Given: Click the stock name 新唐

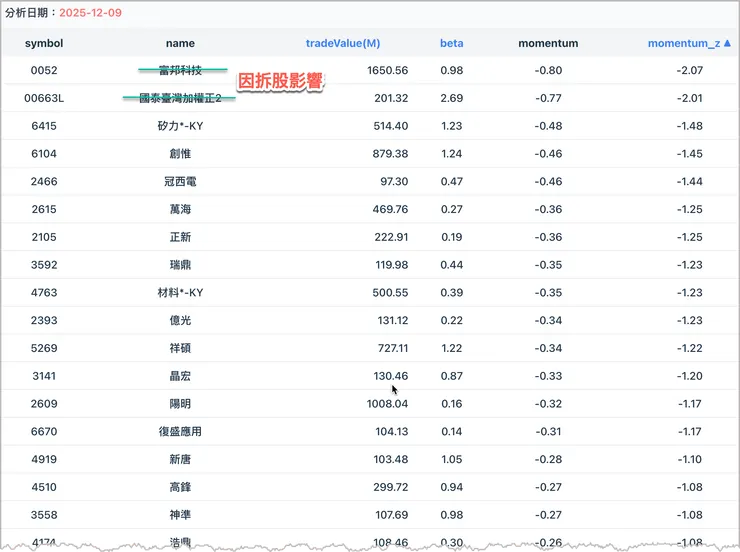Looking at the screenshot, I should tap(180, 460).
